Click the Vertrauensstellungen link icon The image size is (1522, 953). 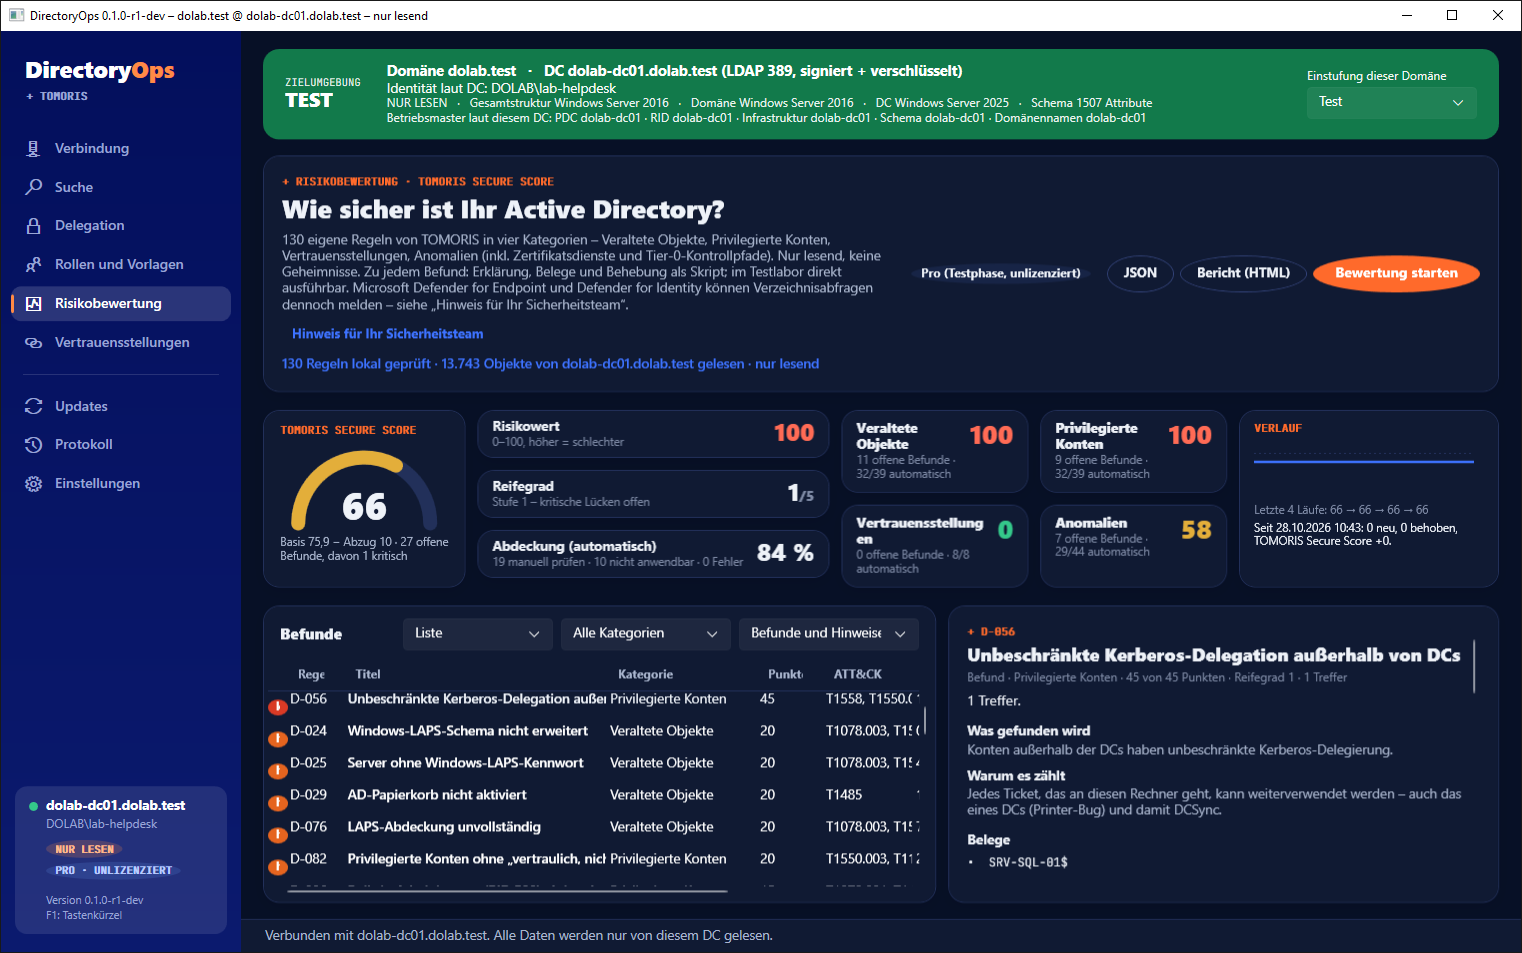34,343
